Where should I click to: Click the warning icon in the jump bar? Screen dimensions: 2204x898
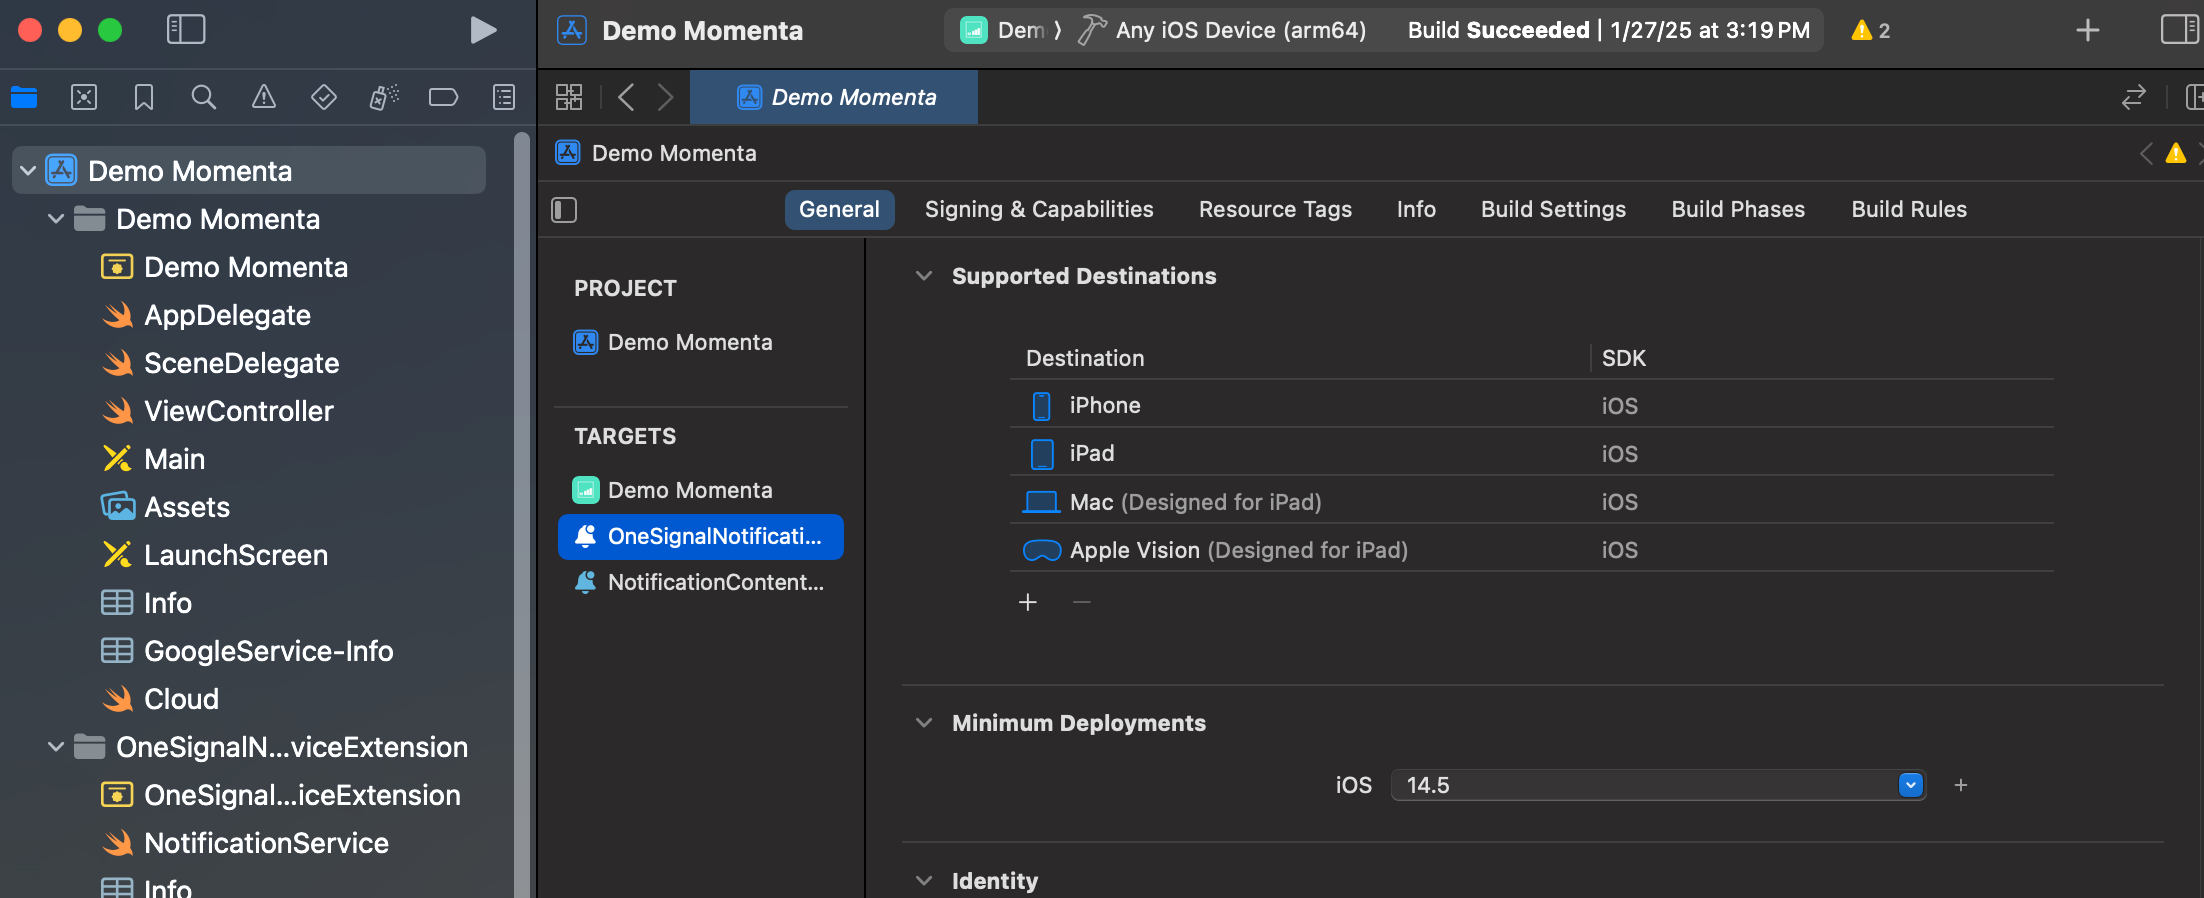2175,153
